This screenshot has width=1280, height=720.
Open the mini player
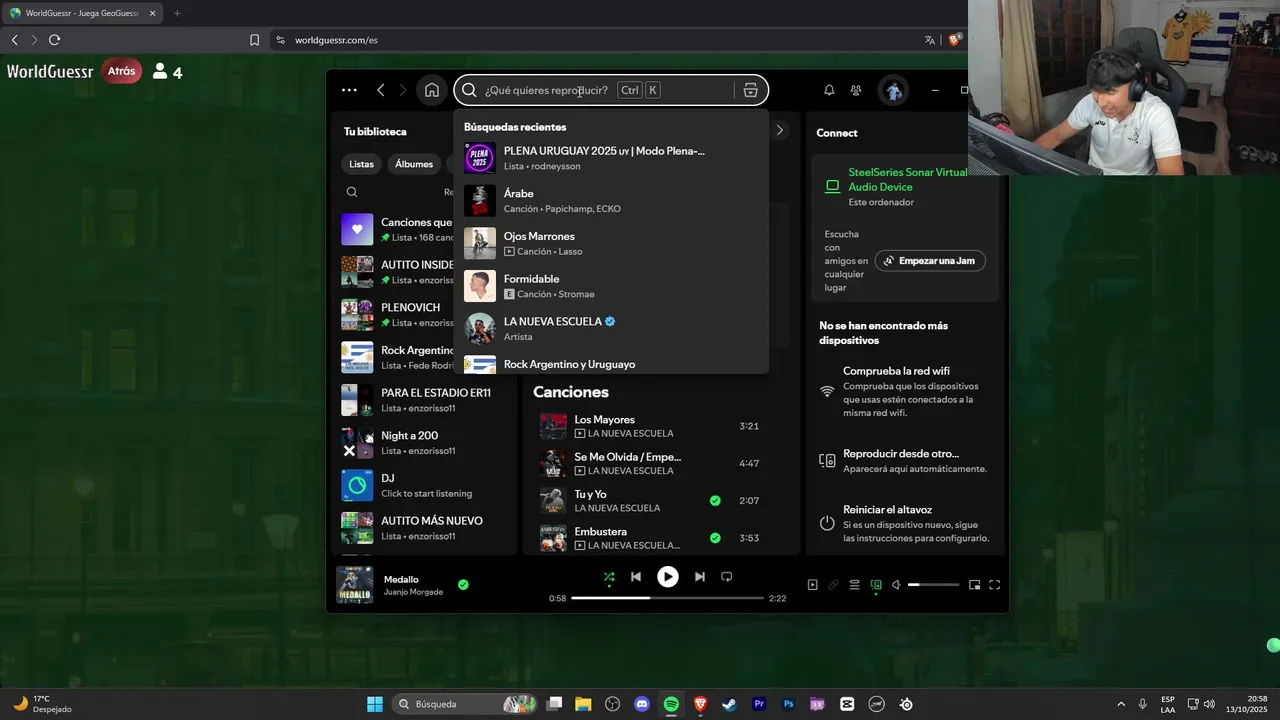coord(975,585)
